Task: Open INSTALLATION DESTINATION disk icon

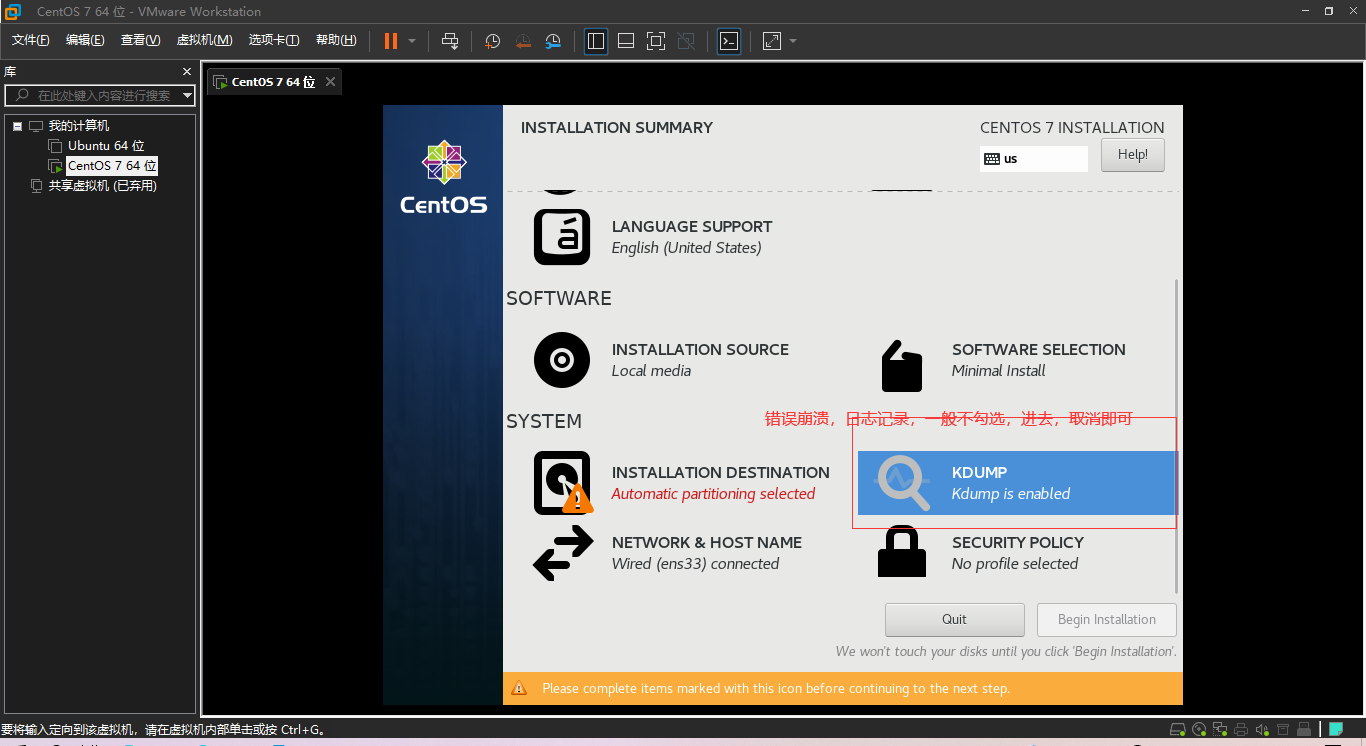Action: (563, 483)
